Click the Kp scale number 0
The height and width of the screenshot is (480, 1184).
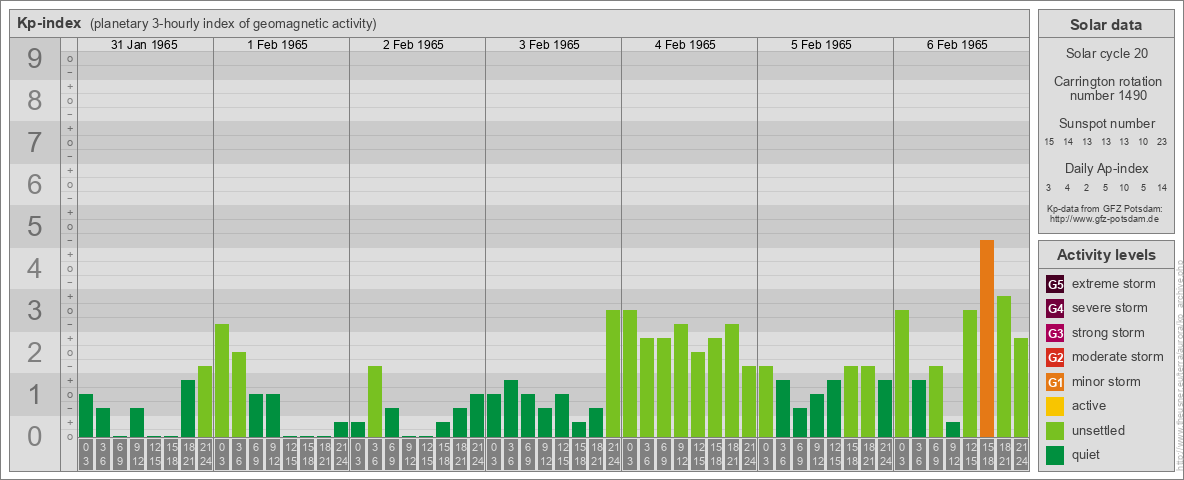(34, 436)
